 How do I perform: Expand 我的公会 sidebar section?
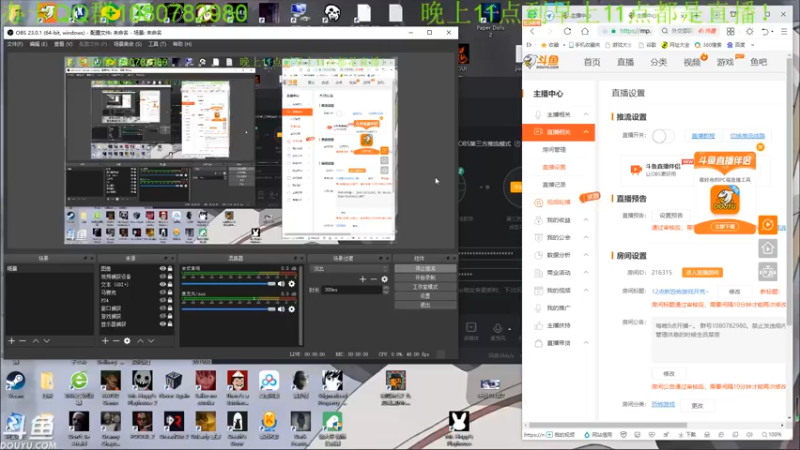coord(586,237)
